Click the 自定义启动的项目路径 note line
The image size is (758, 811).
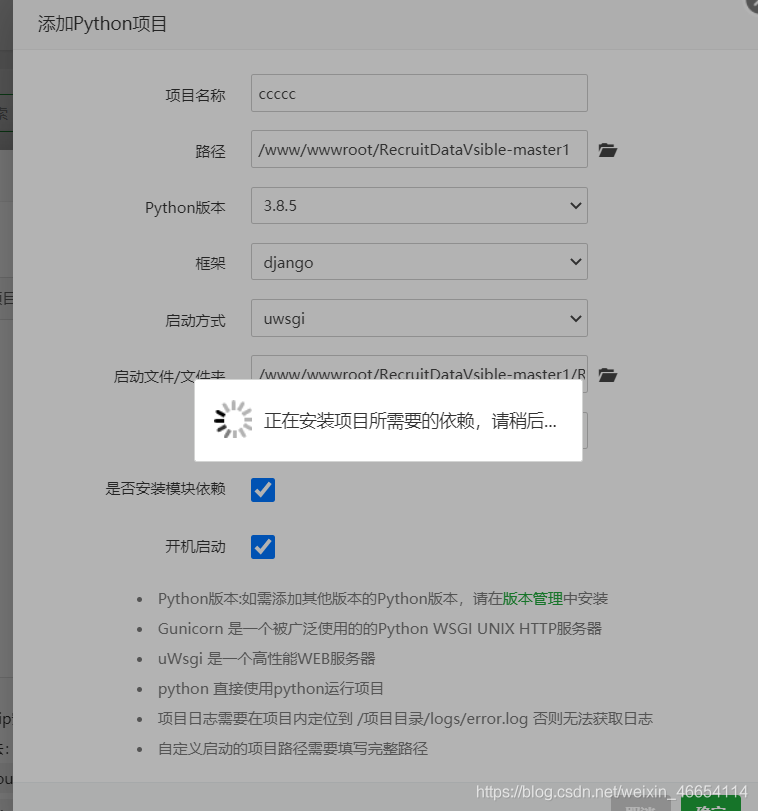coord(293,748)
